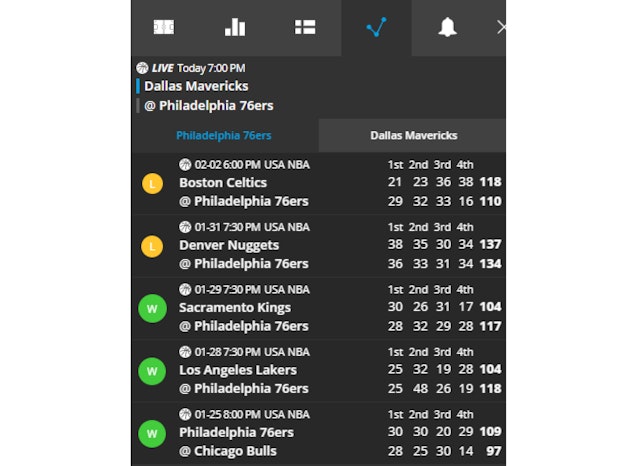Open the Sacramento Kings team link
The height and width of the screenshot is (466, 633).
click(x=235, y=308)
